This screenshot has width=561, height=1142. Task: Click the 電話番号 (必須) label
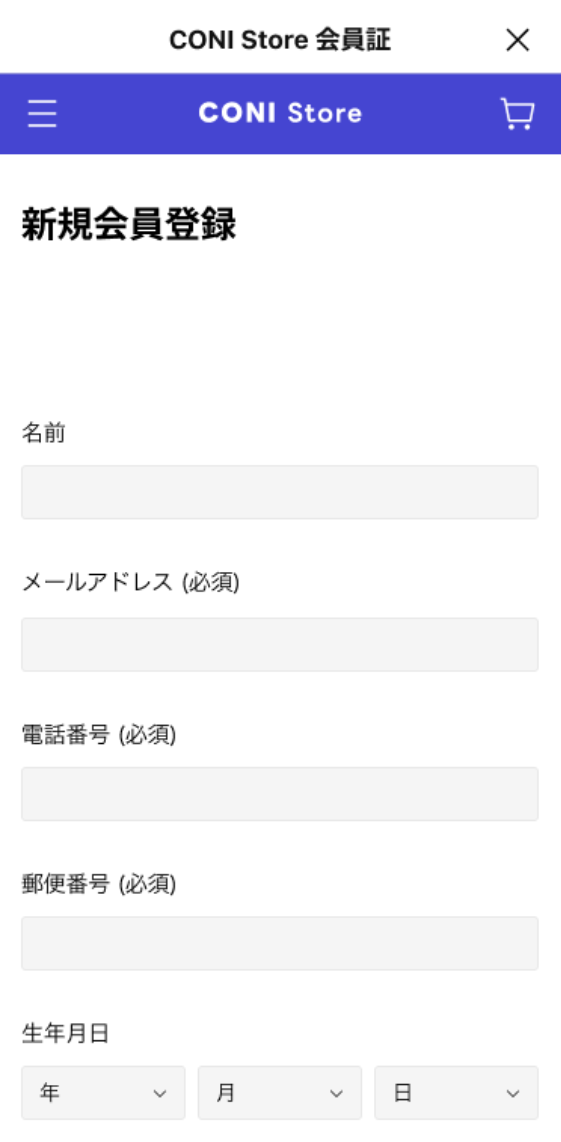pos(99,735)
